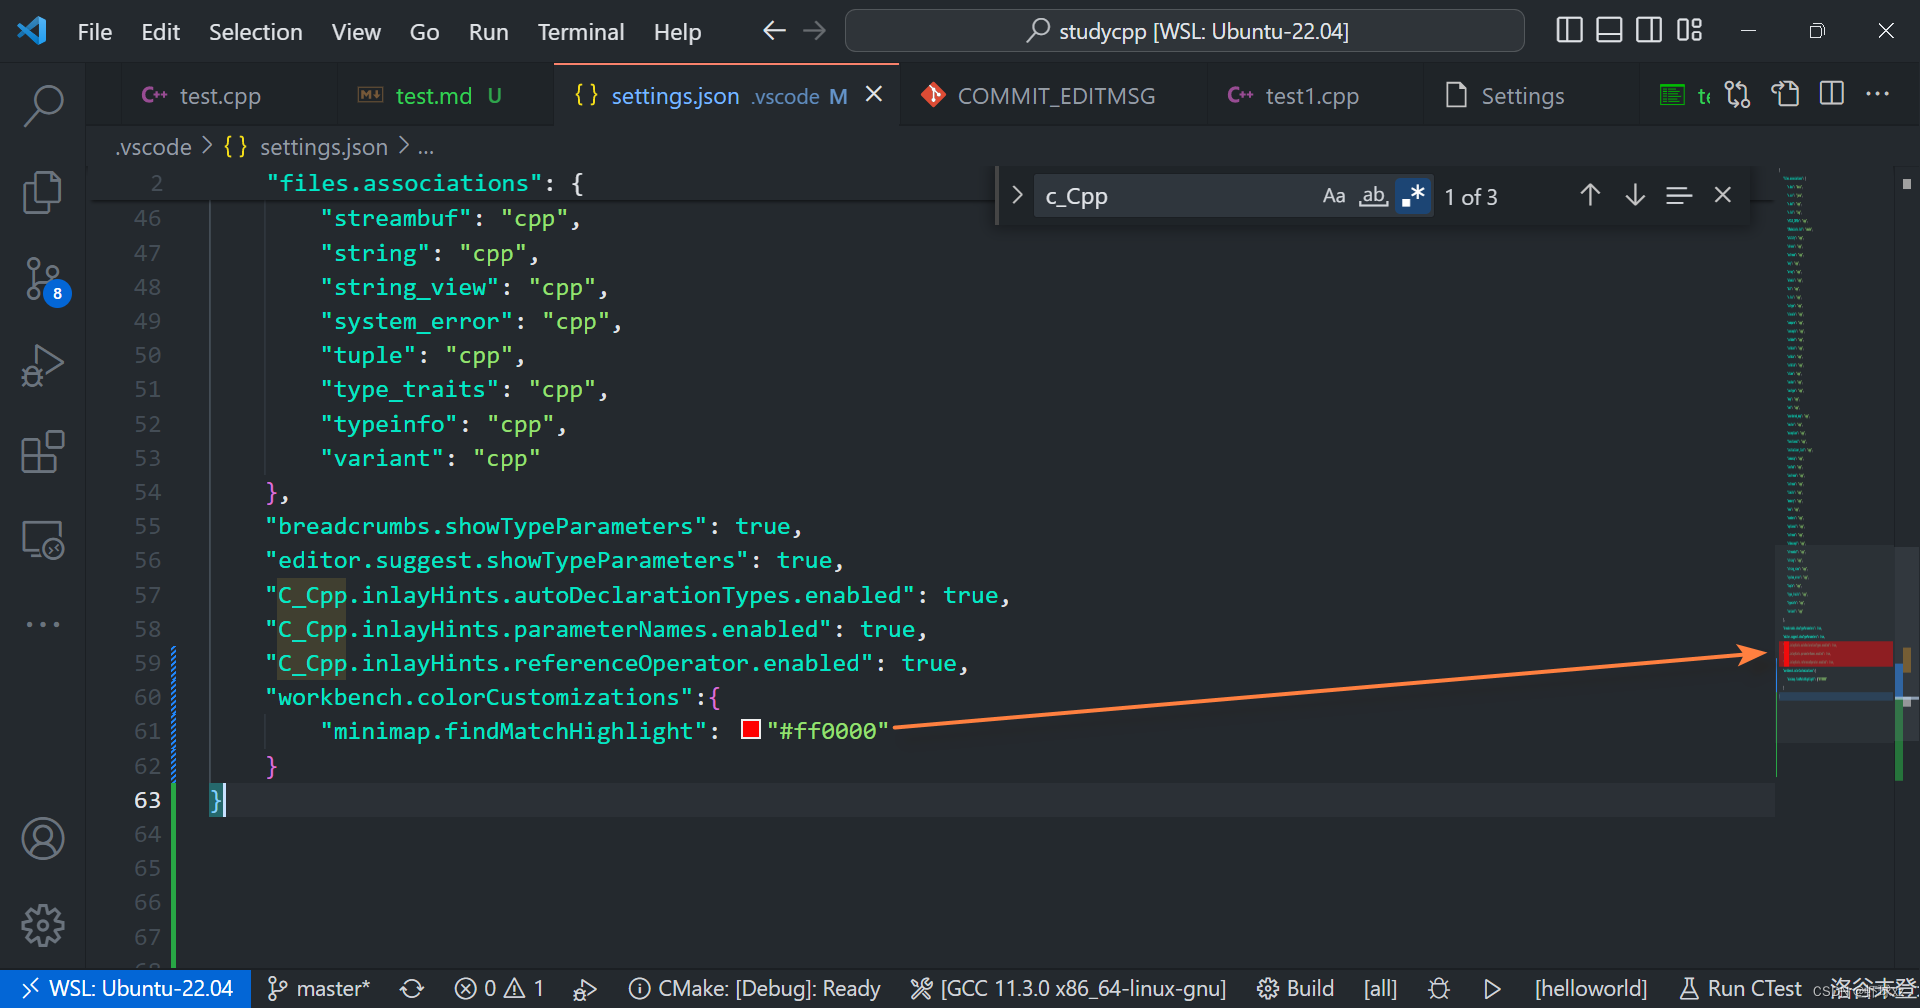Click CMake Build button in status bar

click(1295, 988)
